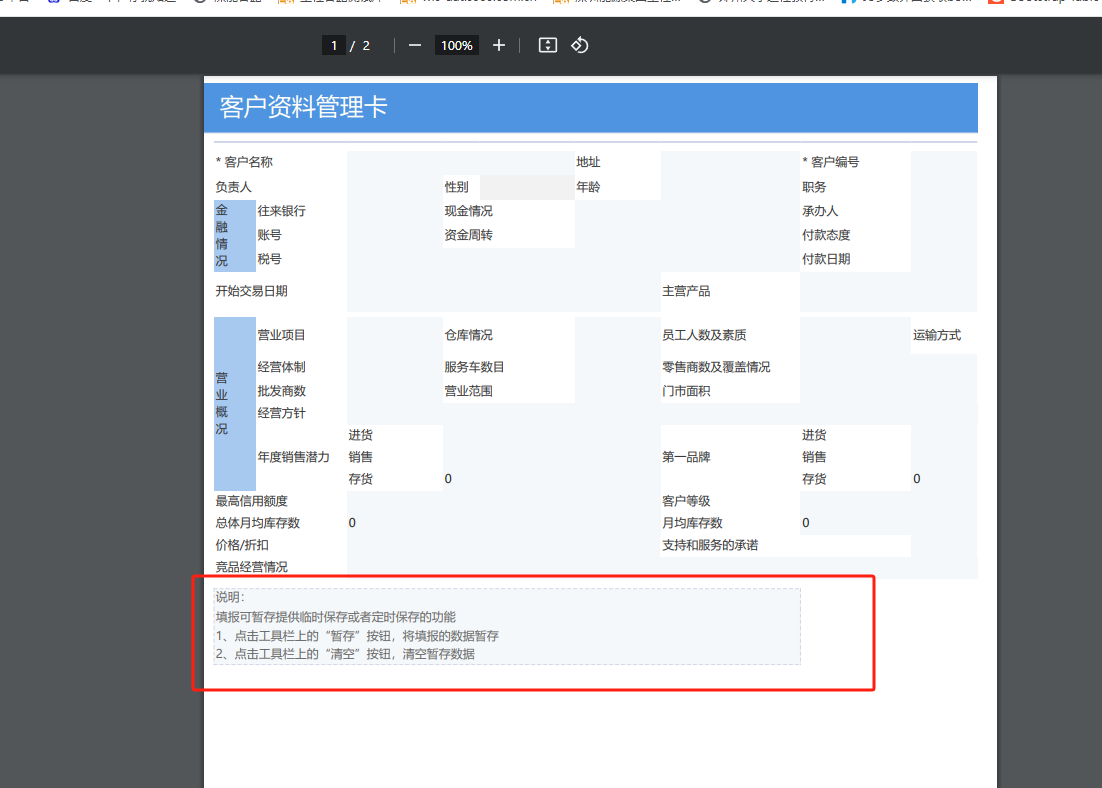The height and width of the screenshot is (788, 1102).
Task: Click the * 客户名称 label
Action: tap(244, 162)
